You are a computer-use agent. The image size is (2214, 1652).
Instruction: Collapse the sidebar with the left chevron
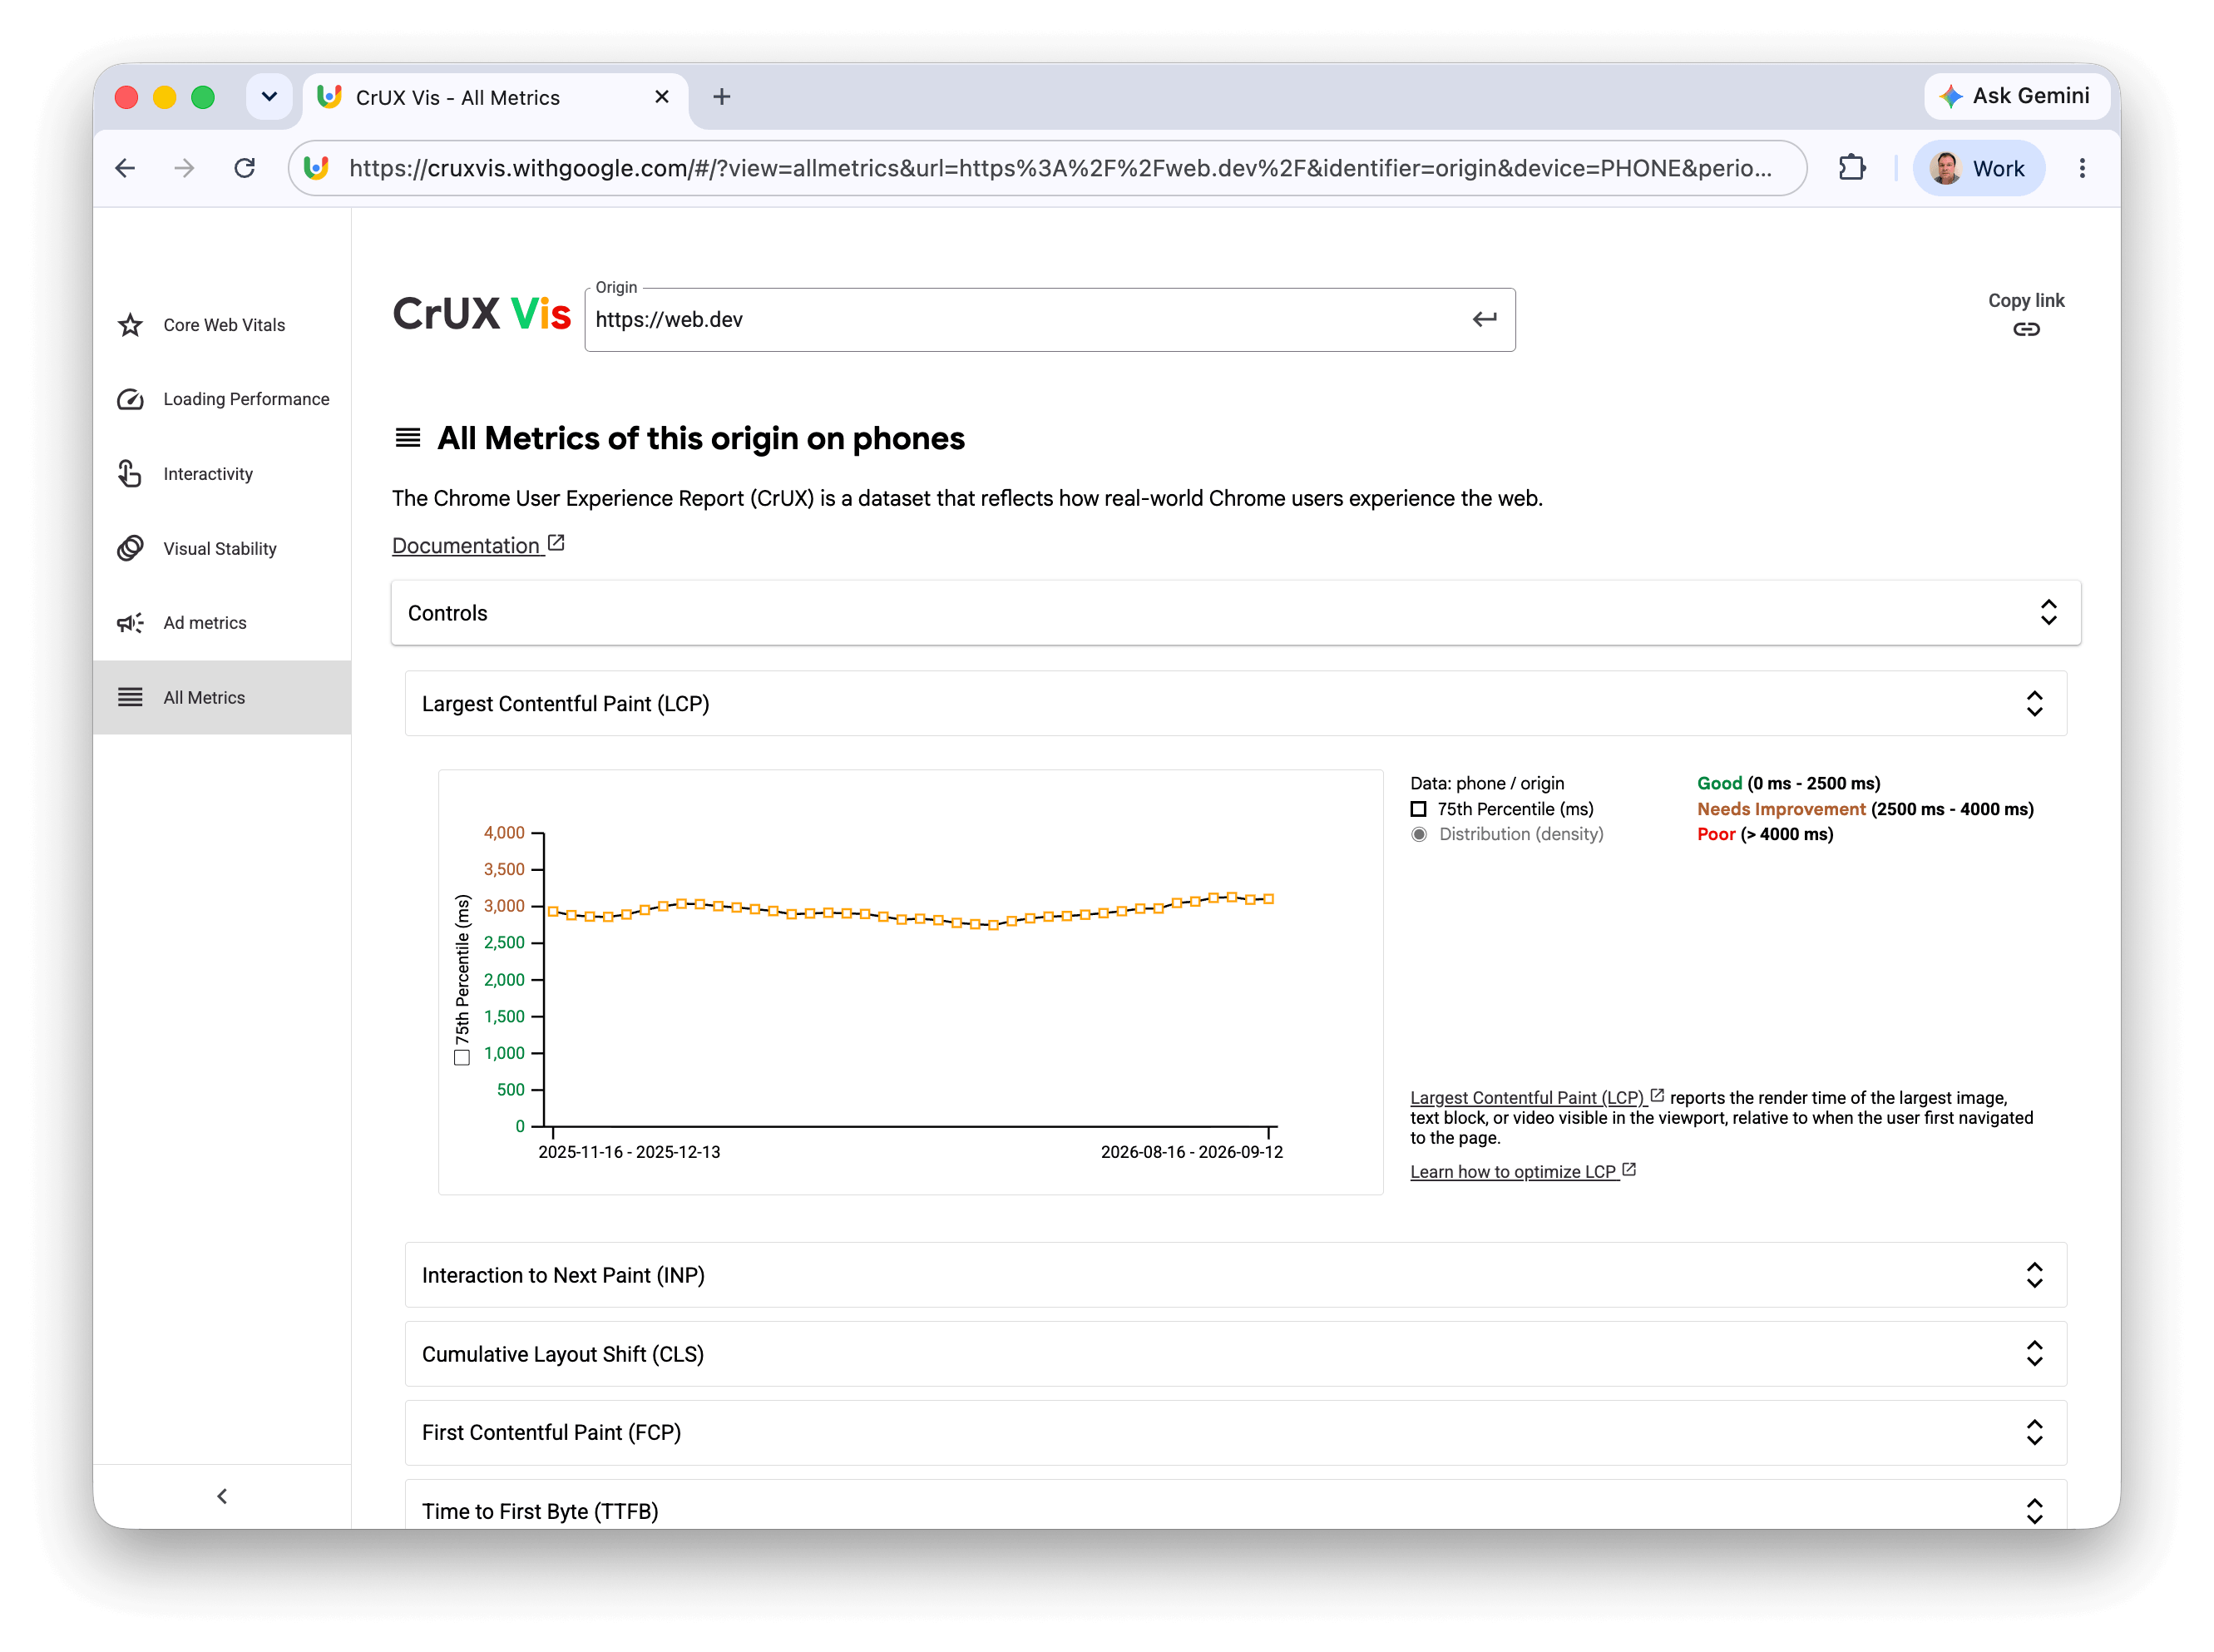[x=222, y=1496]
